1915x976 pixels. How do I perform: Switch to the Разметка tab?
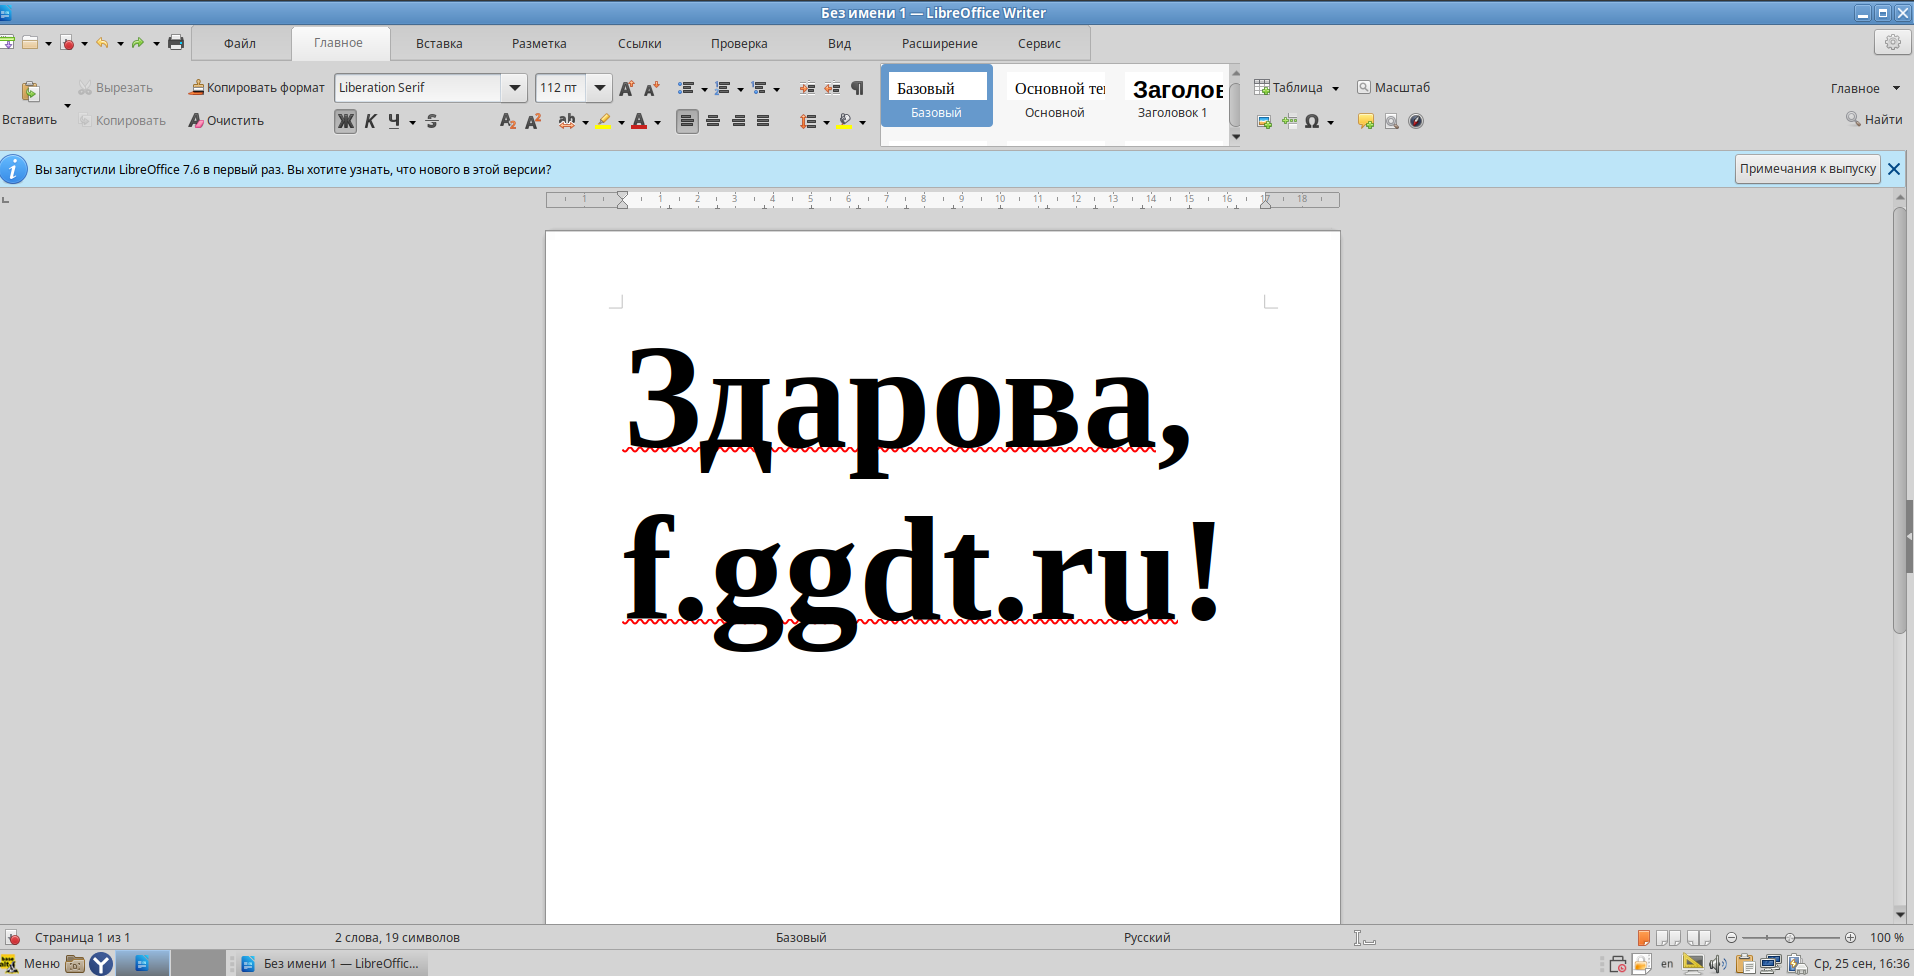539,43
